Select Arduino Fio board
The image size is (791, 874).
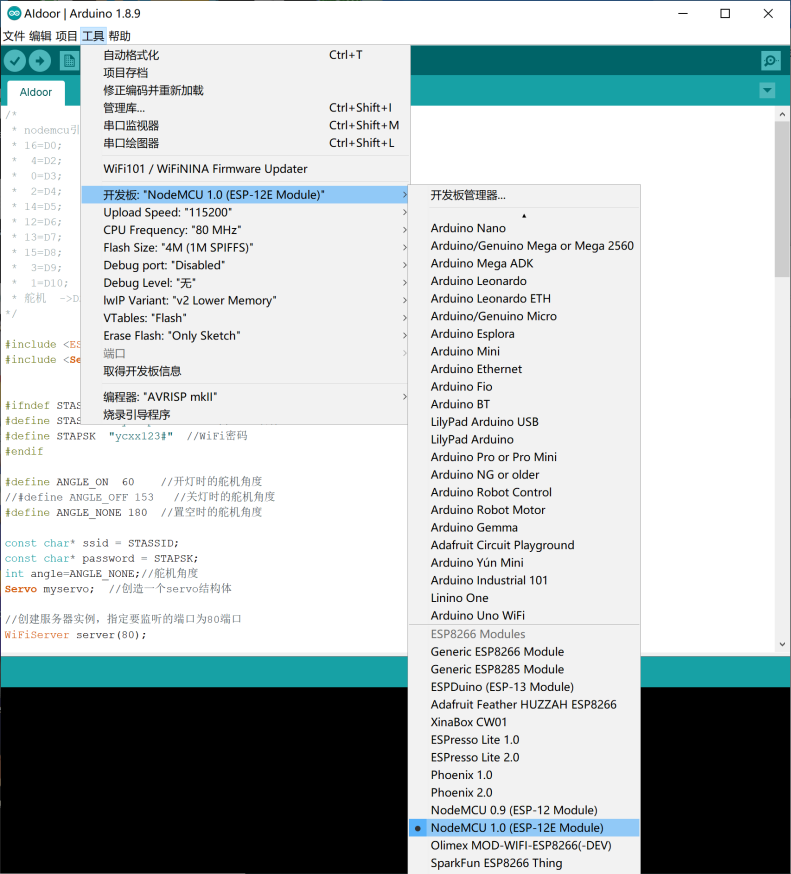pyautogui.click(x=525, y=387)
